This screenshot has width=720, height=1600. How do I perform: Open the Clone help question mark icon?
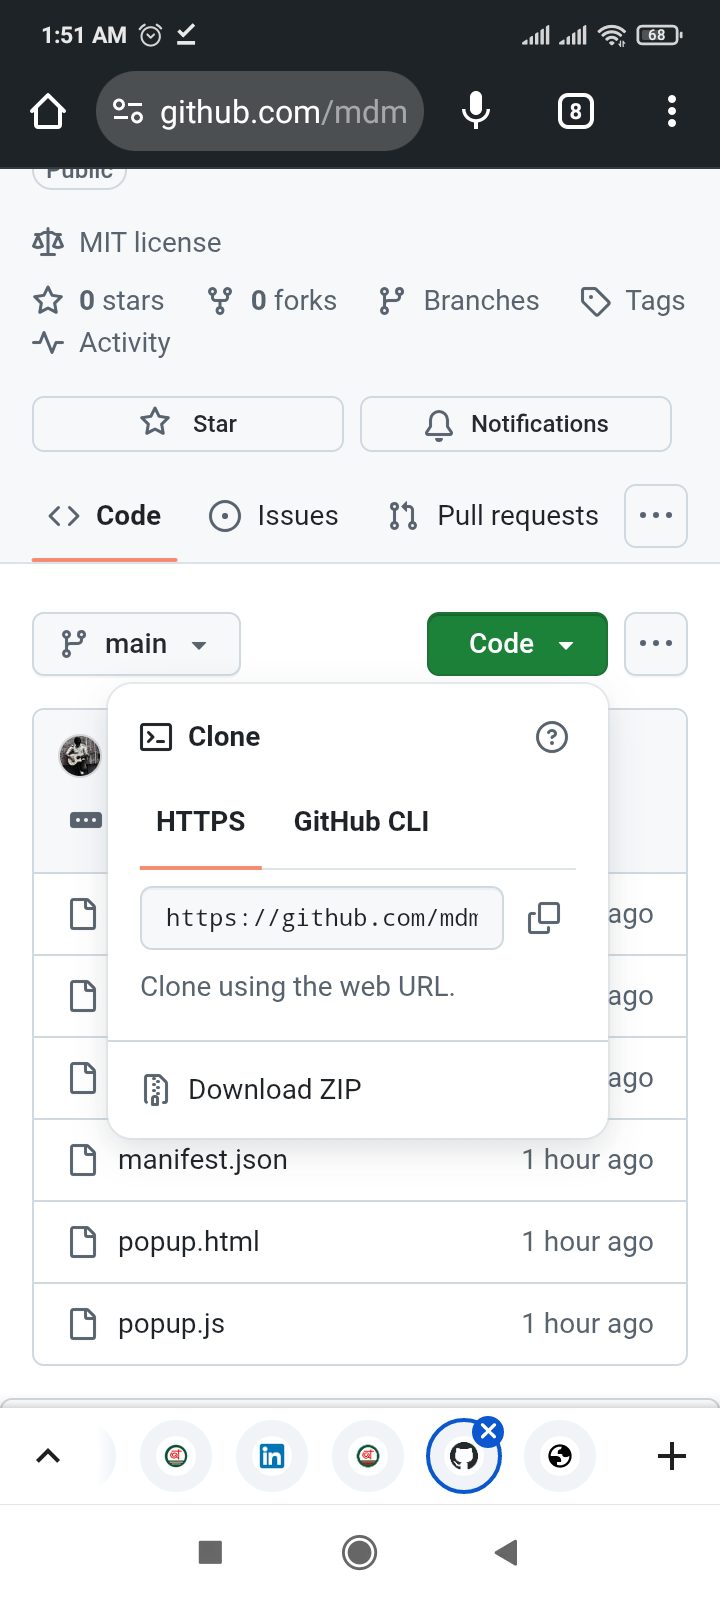(551, 738)
